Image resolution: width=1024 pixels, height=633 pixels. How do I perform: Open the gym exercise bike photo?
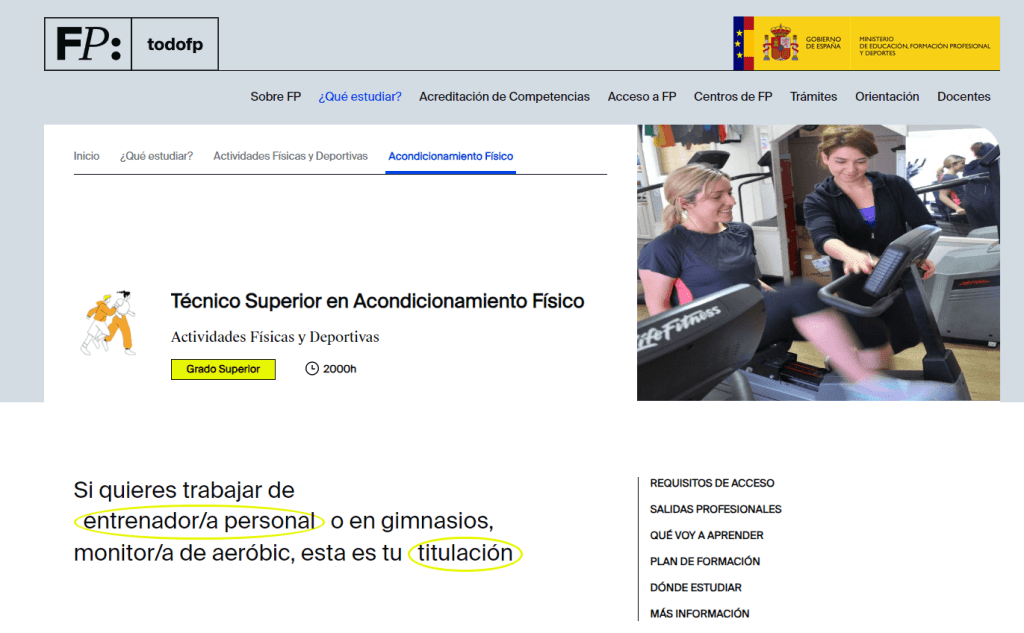pyautogui.click(x=818, y=263)
